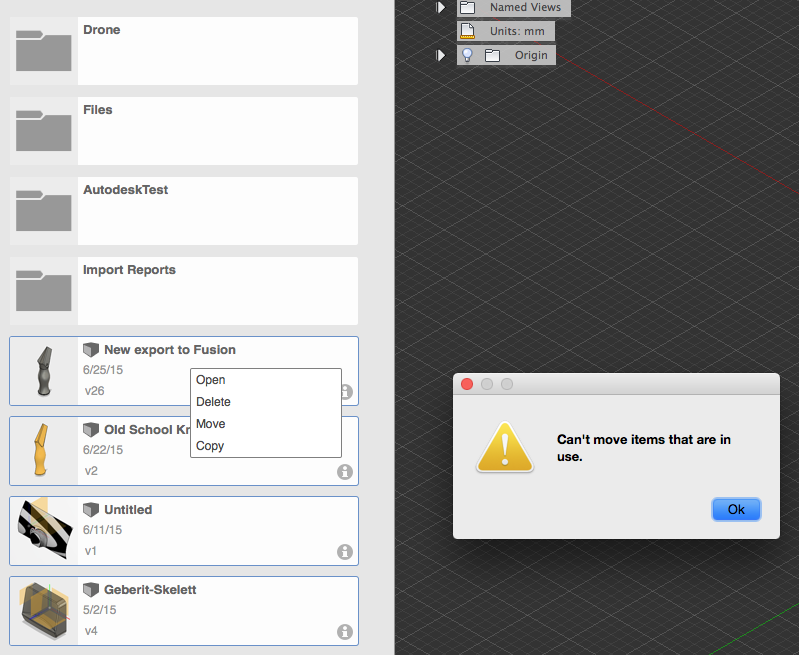The width and height of the screenshot is (799, 655).
Task: Click the Origin folder icon
Action: coord(492,55)
